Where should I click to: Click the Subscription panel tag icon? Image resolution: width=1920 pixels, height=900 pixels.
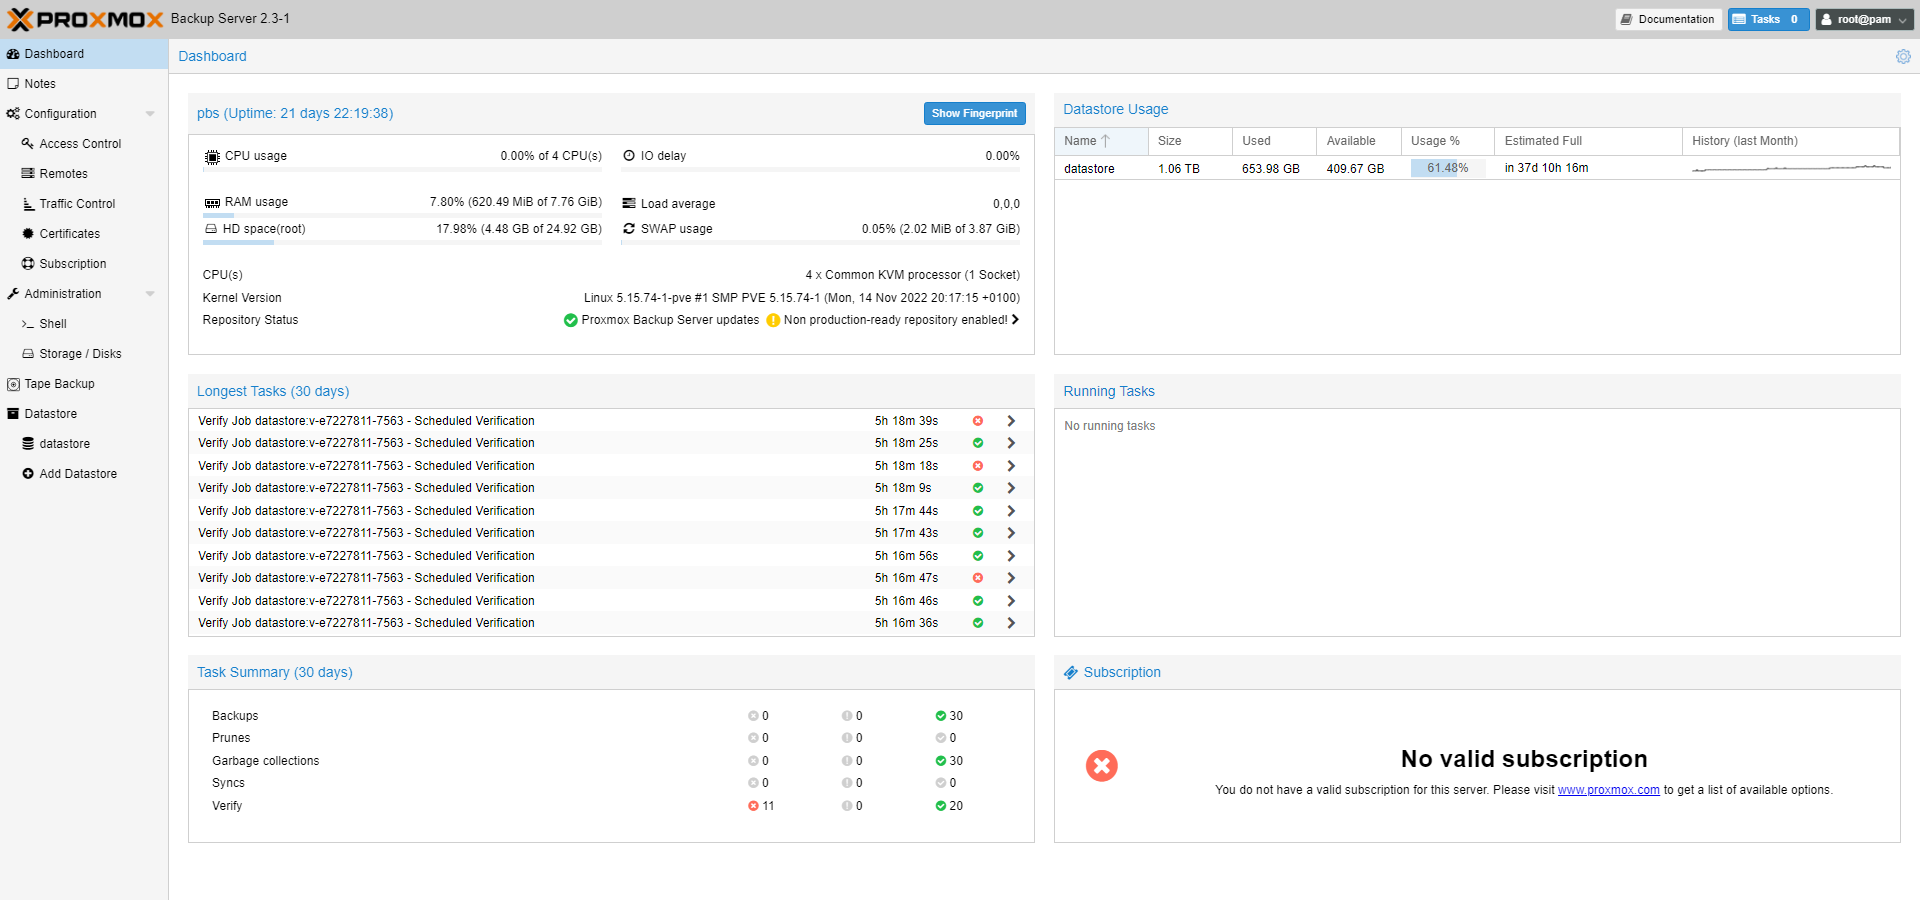click(x=1071, y=673)
